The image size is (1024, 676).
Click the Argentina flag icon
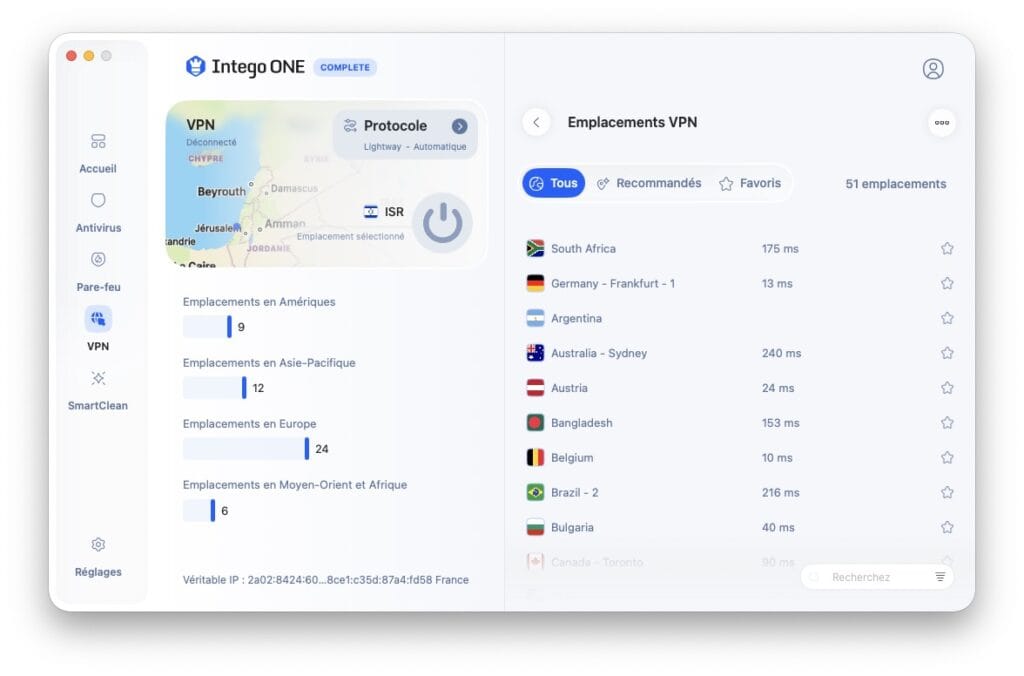click(535, 318)
